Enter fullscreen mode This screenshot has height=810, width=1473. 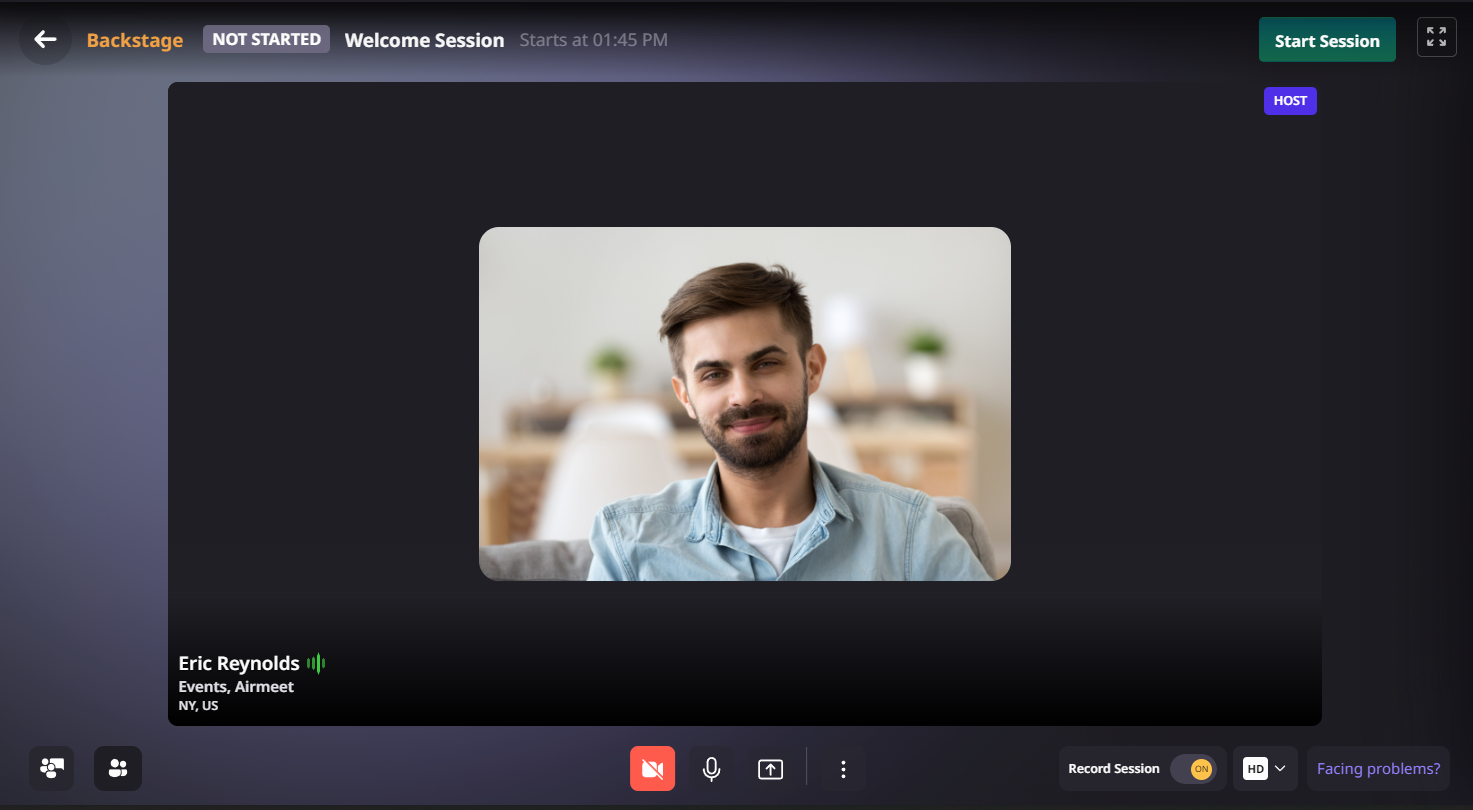coord(1437,37)
